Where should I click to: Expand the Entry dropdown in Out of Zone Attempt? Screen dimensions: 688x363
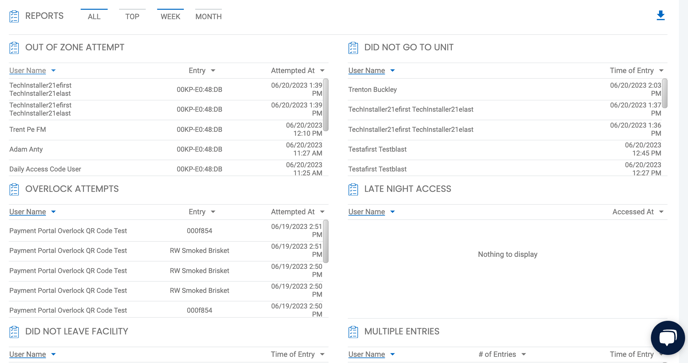[213, 71]
